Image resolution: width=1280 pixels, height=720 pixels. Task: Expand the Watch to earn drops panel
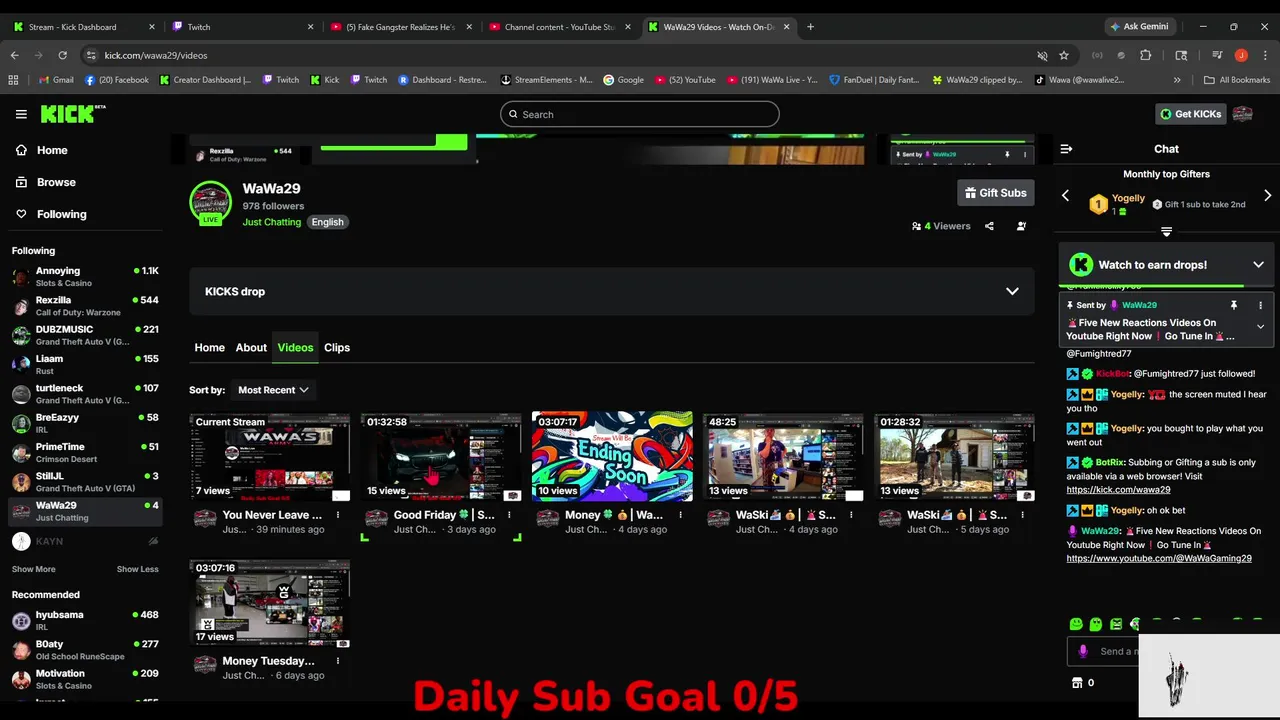pos(1258,265)
